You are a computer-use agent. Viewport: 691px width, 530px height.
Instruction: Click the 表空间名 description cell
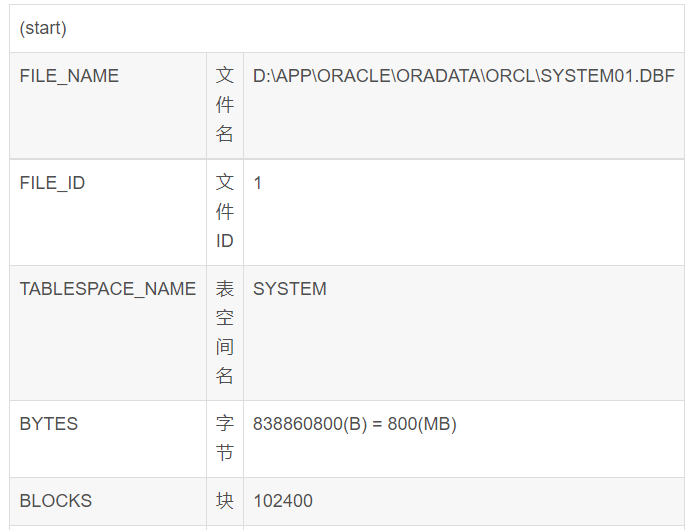(225, 332)
